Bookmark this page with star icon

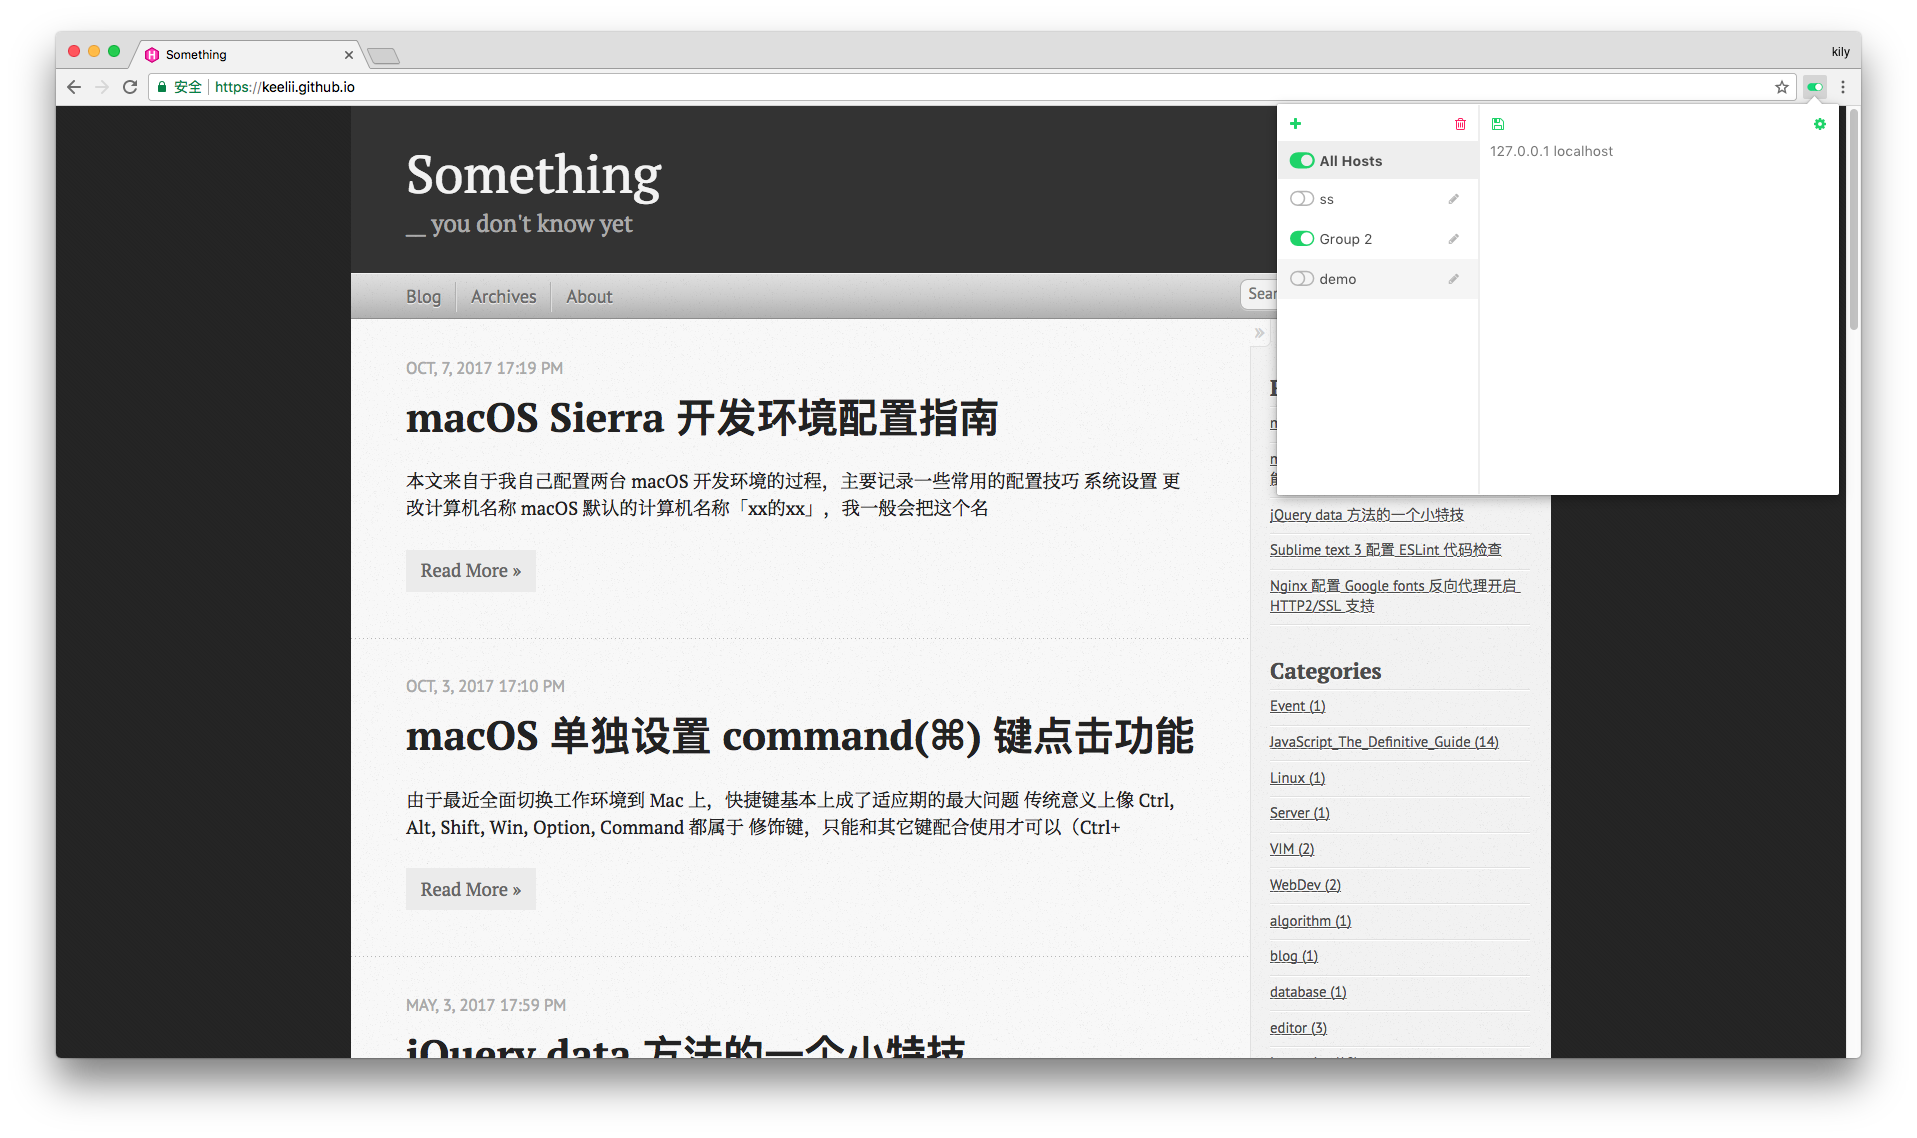click(1782, 87)
